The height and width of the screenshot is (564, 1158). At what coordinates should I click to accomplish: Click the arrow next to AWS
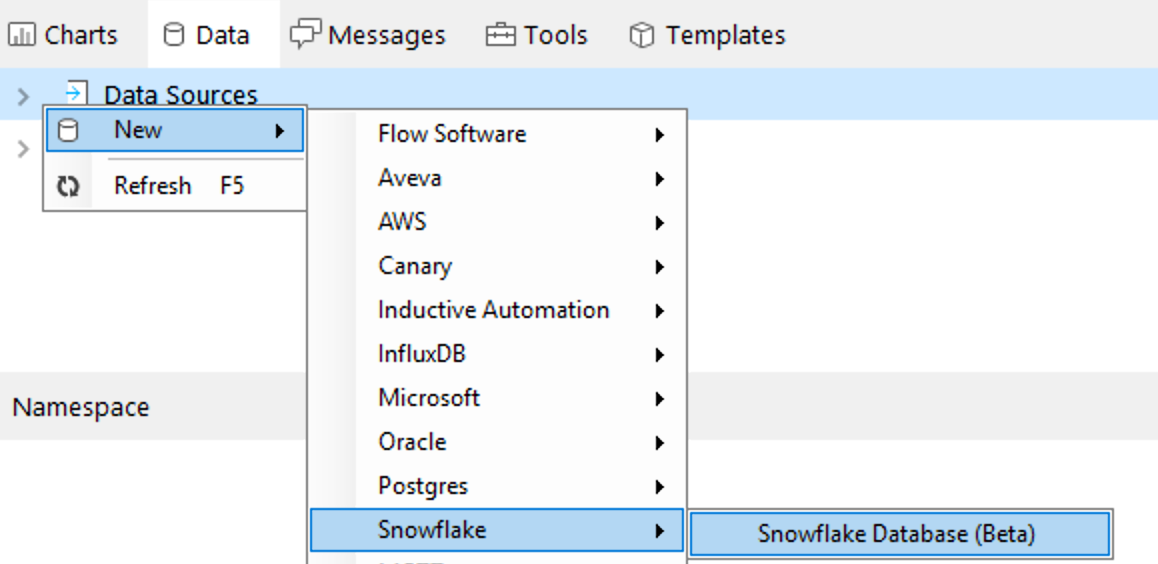(659, 223)
